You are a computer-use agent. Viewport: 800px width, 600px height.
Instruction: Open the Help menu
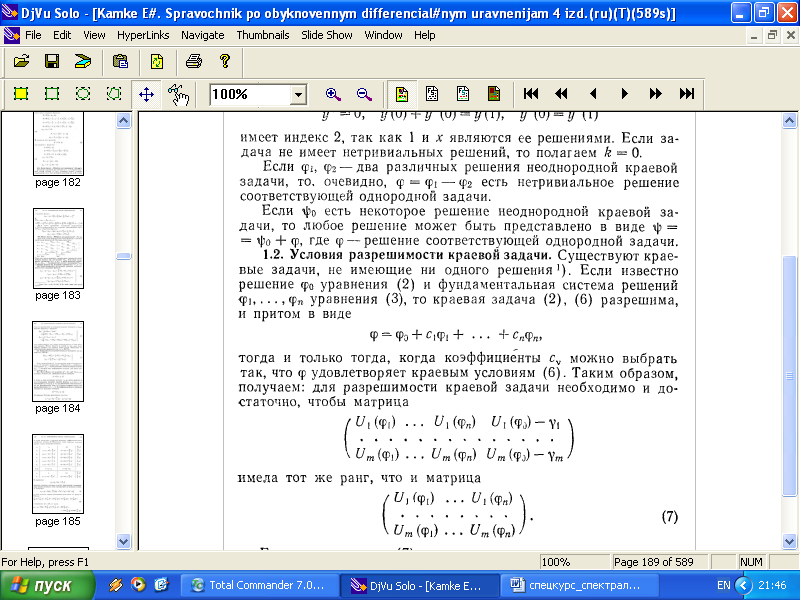[424, 35]
